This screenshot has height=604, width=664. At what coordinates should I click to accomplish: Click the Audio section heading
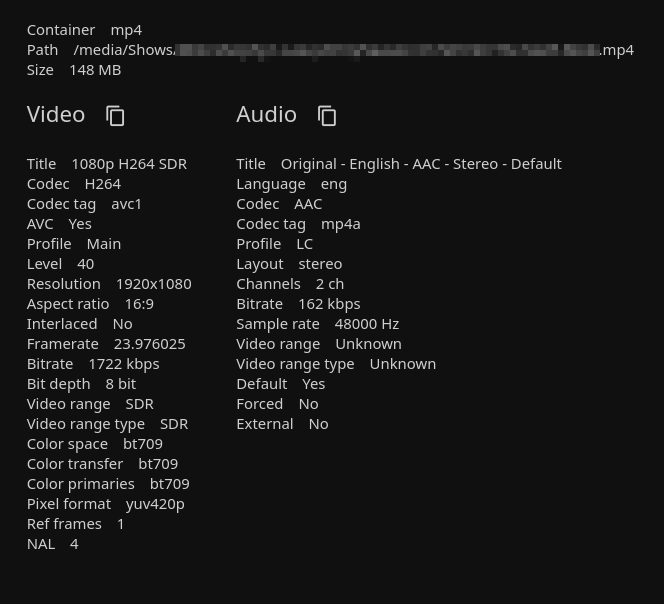coord(266,115)
